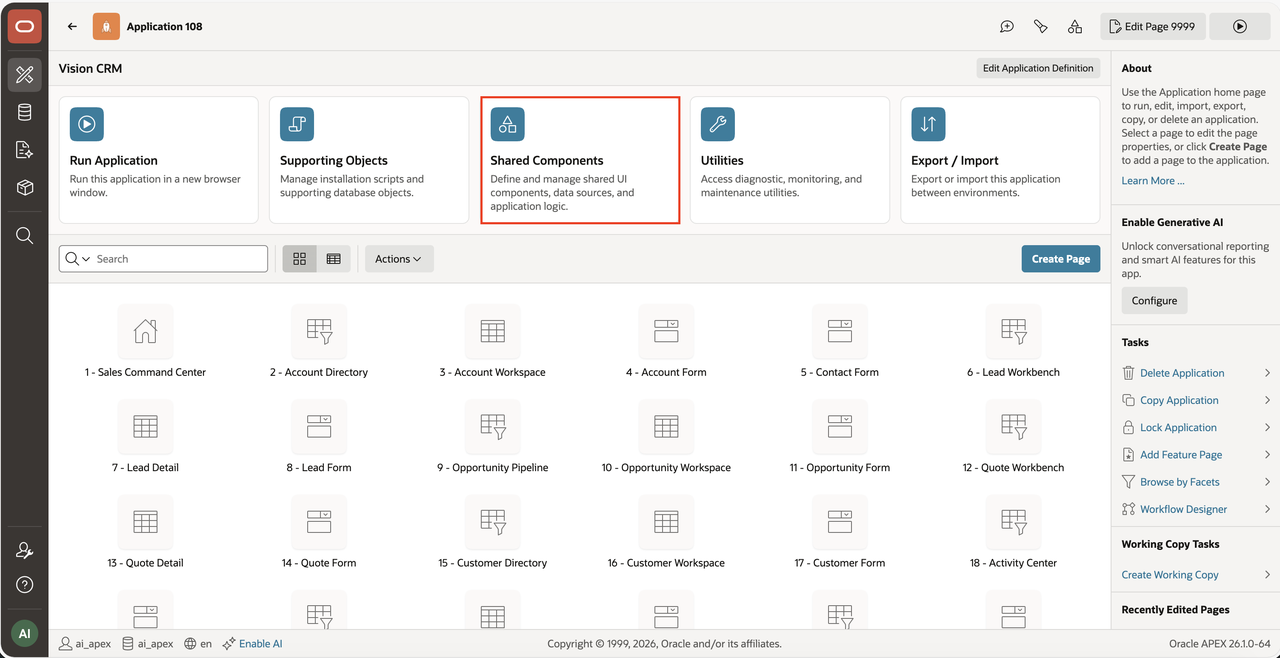The image size is (1280, 658).
Task: Open the shared components shapes header icon
Action: pos(1075,27)
